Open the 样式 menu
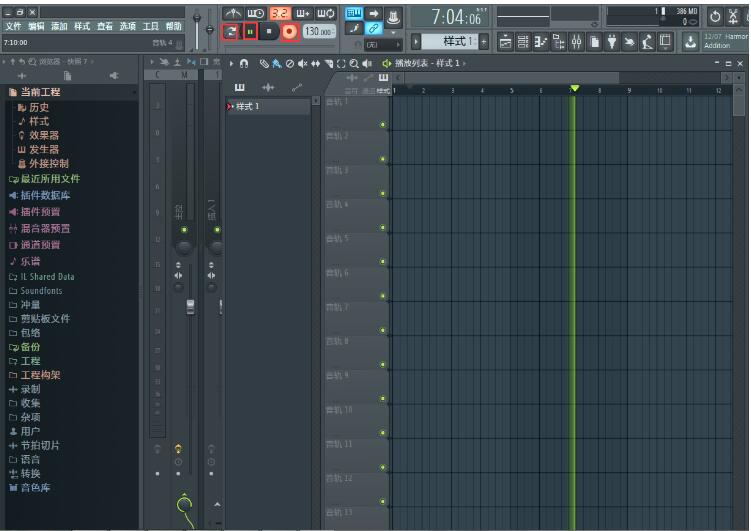Screen dimensions: 751x531 click(x=82, y=26)
